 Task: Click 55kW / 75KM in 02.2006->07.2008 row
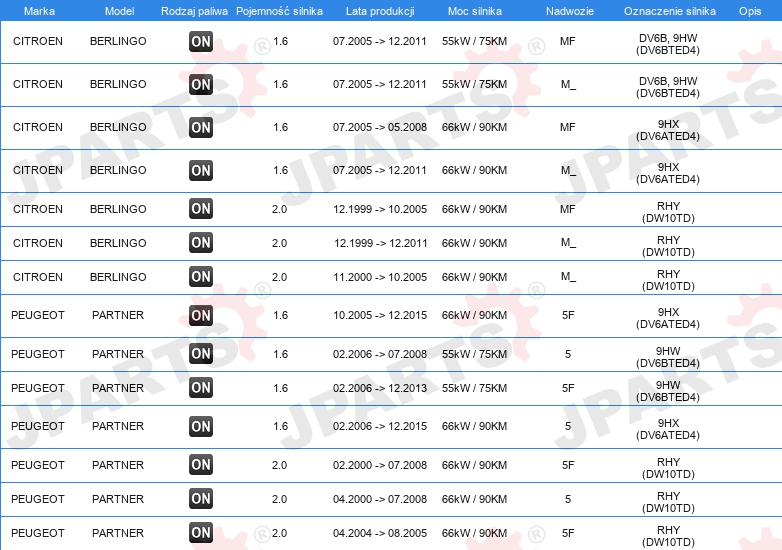(474, 354)
